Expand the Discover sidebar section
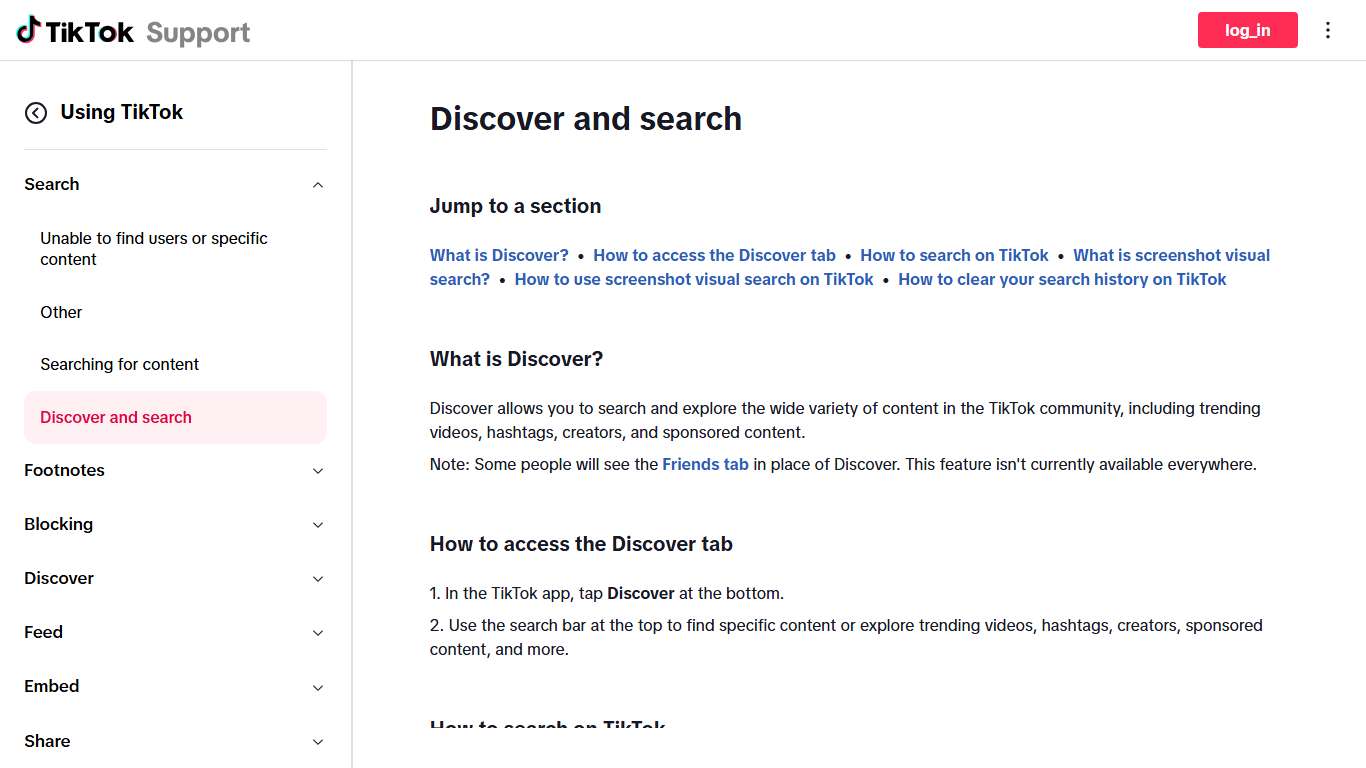This screenshot has width=1366, height=768. [x=318, y=579]
